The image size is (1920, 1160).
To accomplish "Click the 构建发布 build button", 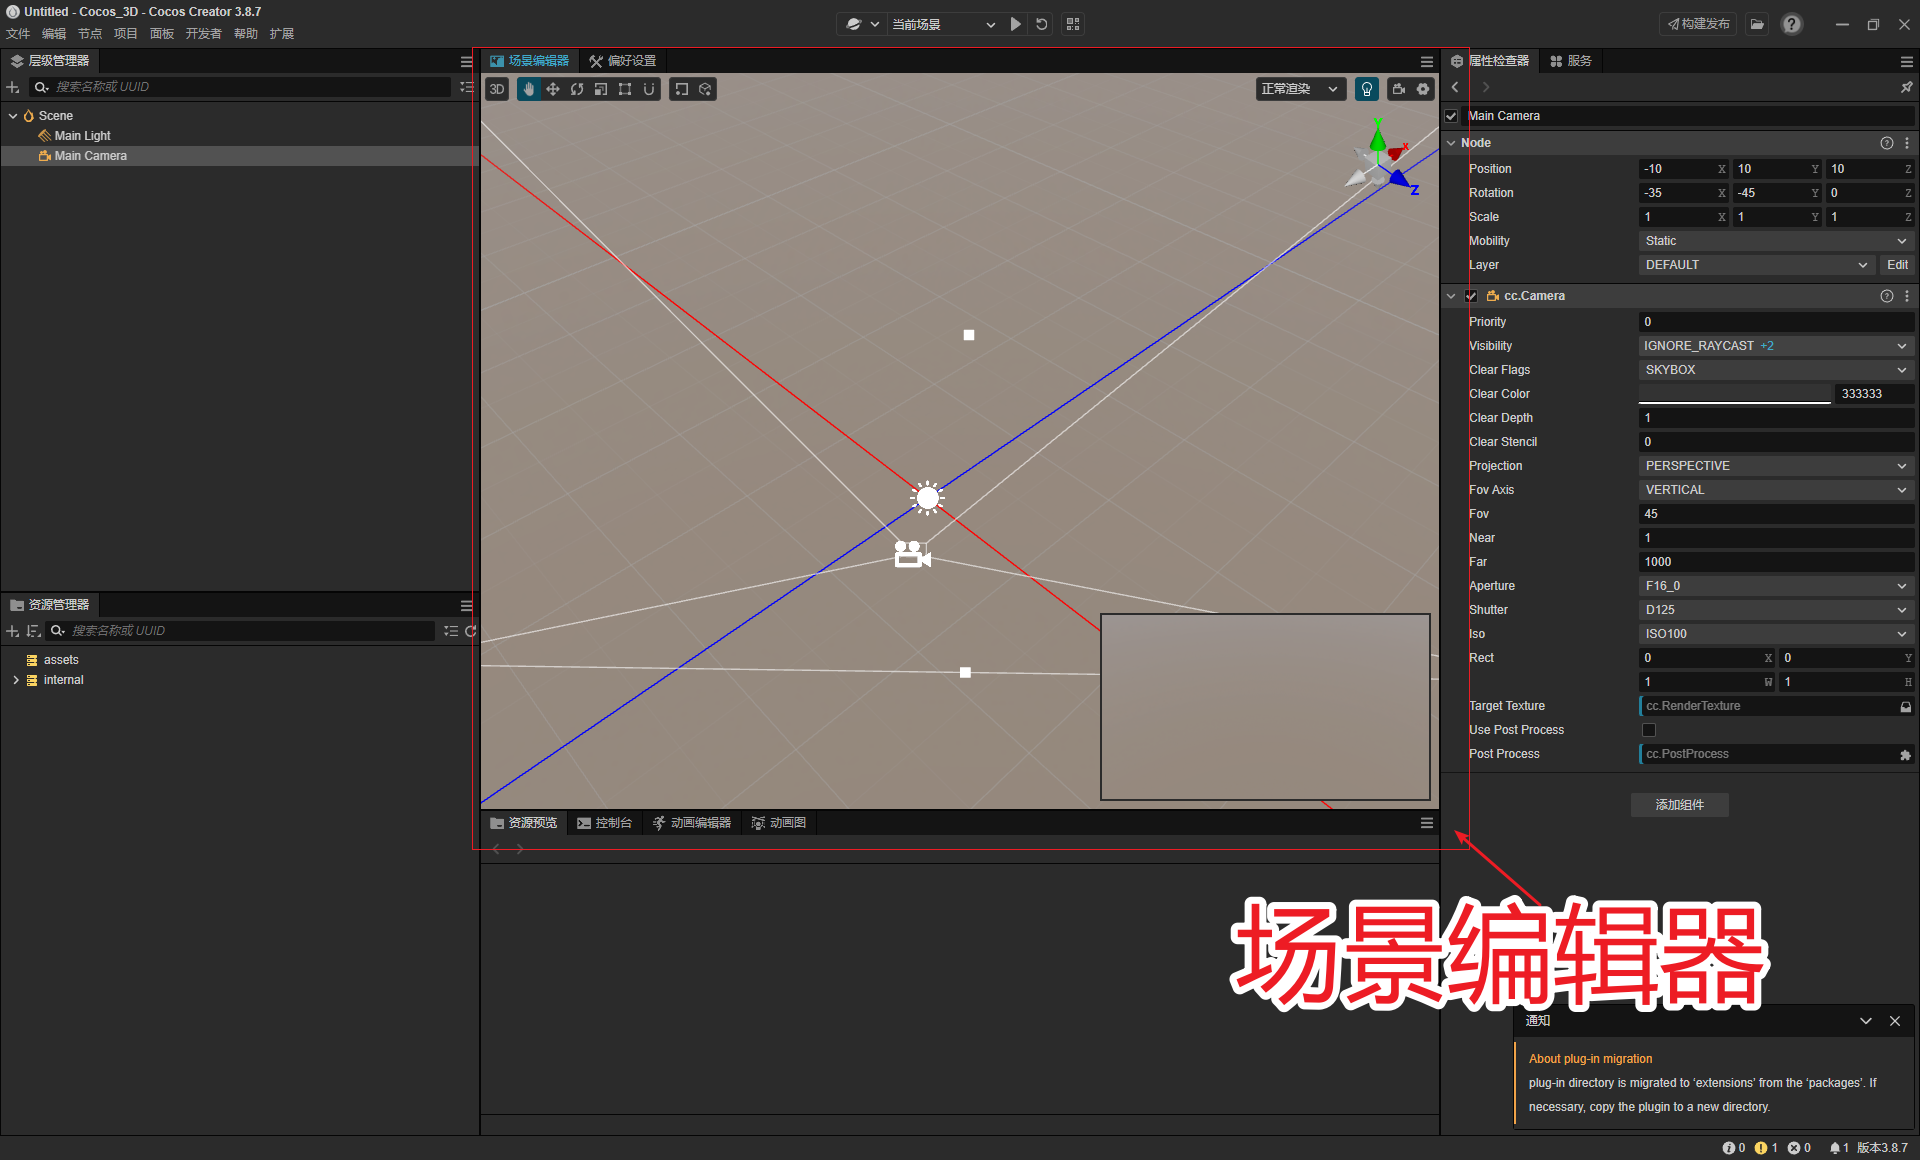I will (x=1698, y=24).
